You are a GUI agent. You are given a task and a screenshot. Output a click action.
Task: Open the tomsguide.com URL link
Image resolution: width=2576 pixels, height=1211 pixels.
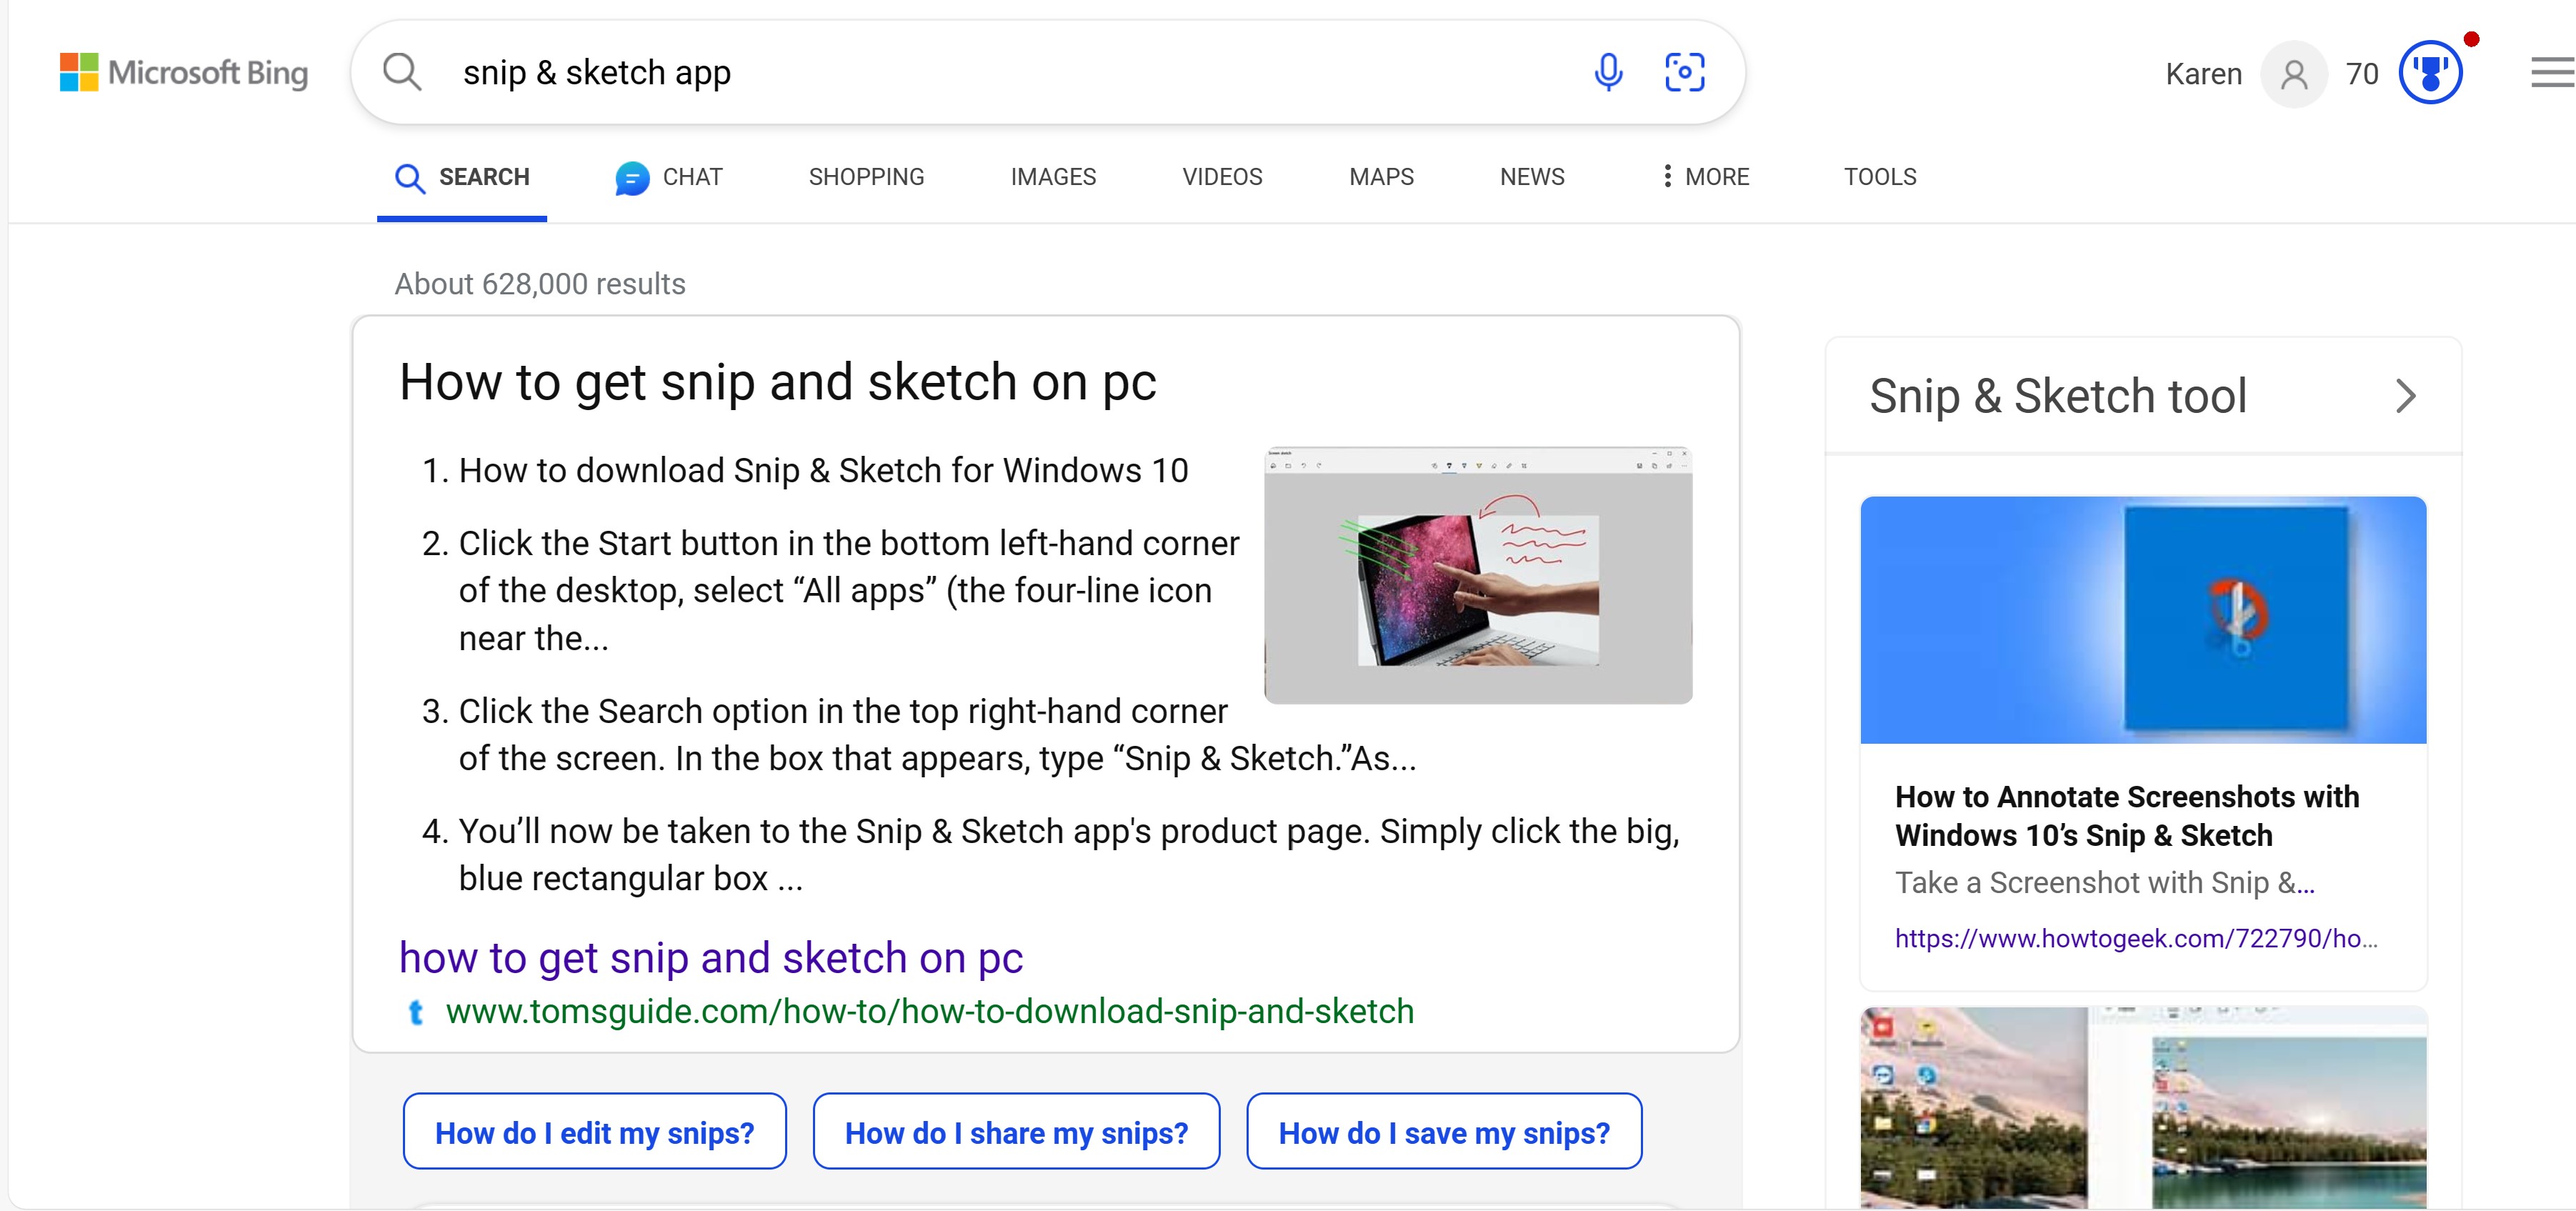pos(929,1012)
